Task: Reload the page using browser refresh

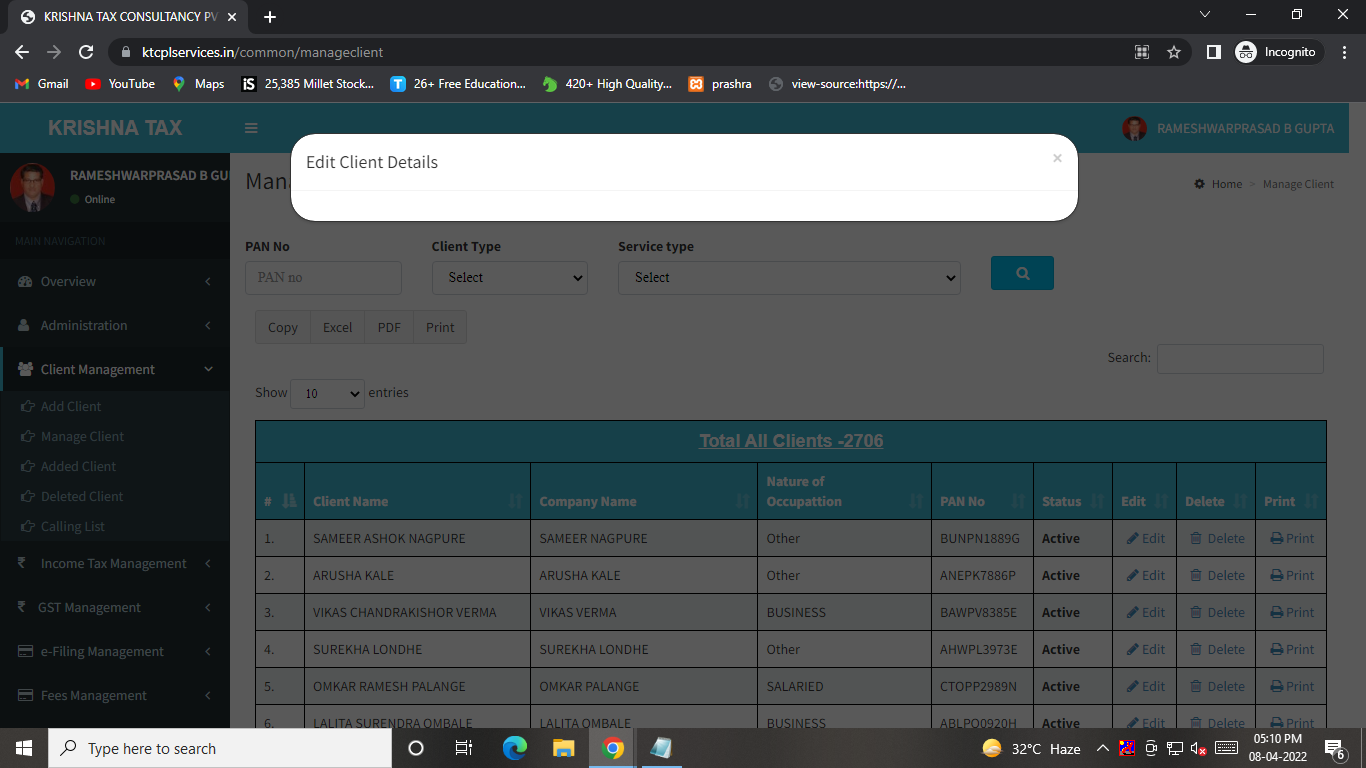Action: coord(86,52)
